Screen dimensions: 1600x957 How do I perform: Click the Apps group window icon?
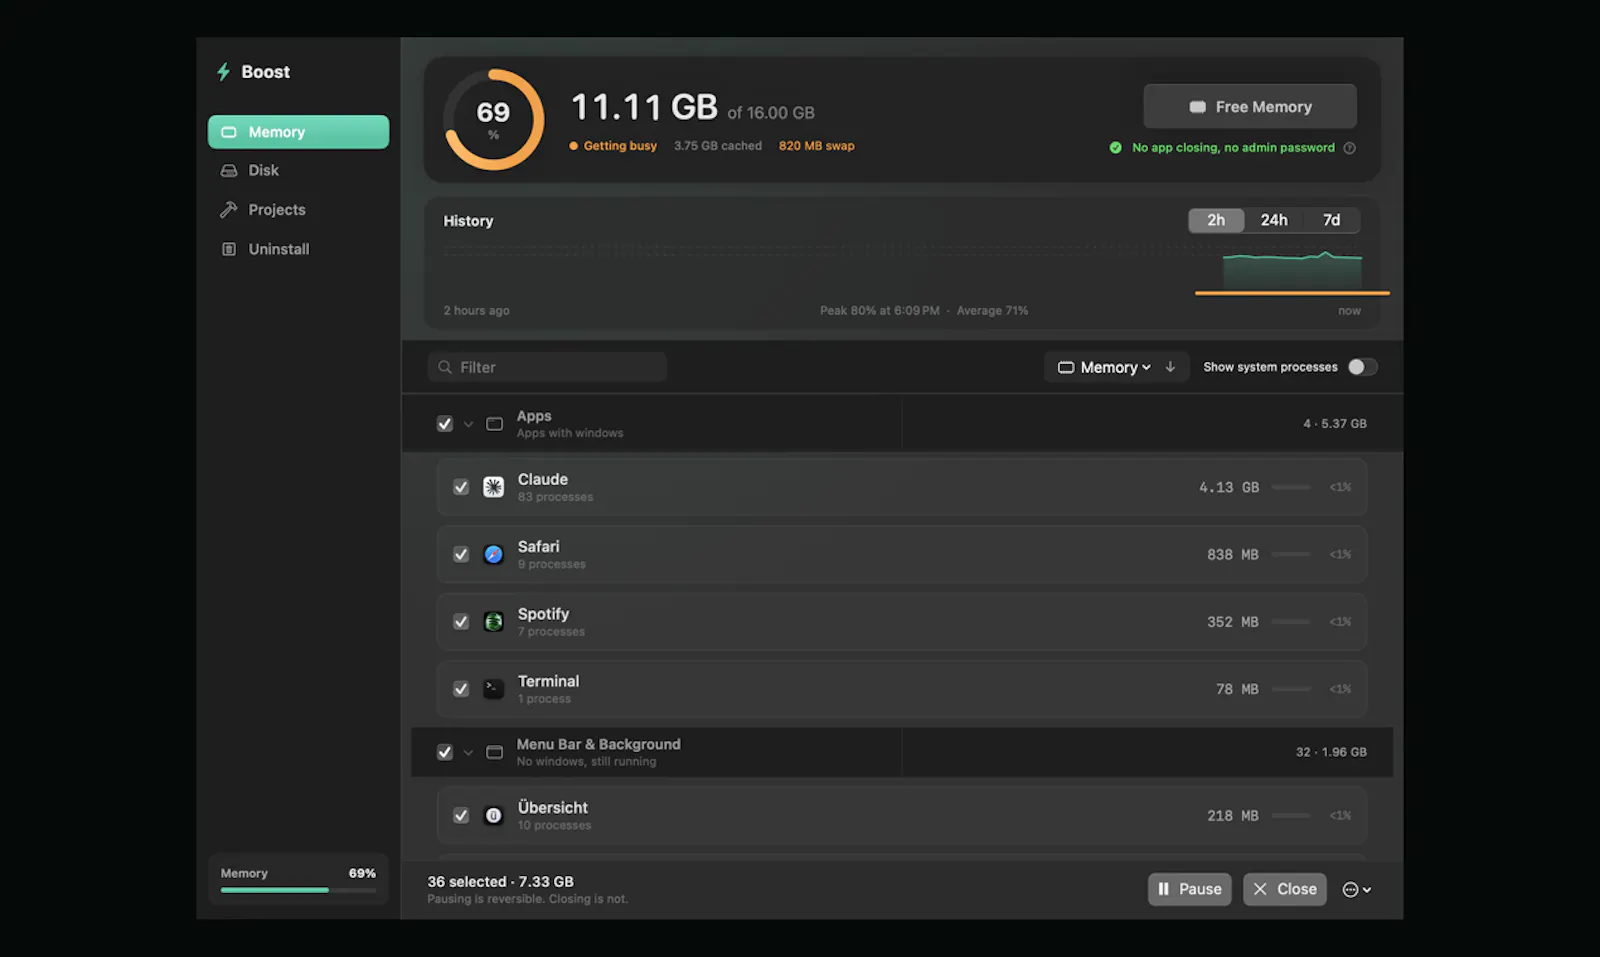[494, 424]
